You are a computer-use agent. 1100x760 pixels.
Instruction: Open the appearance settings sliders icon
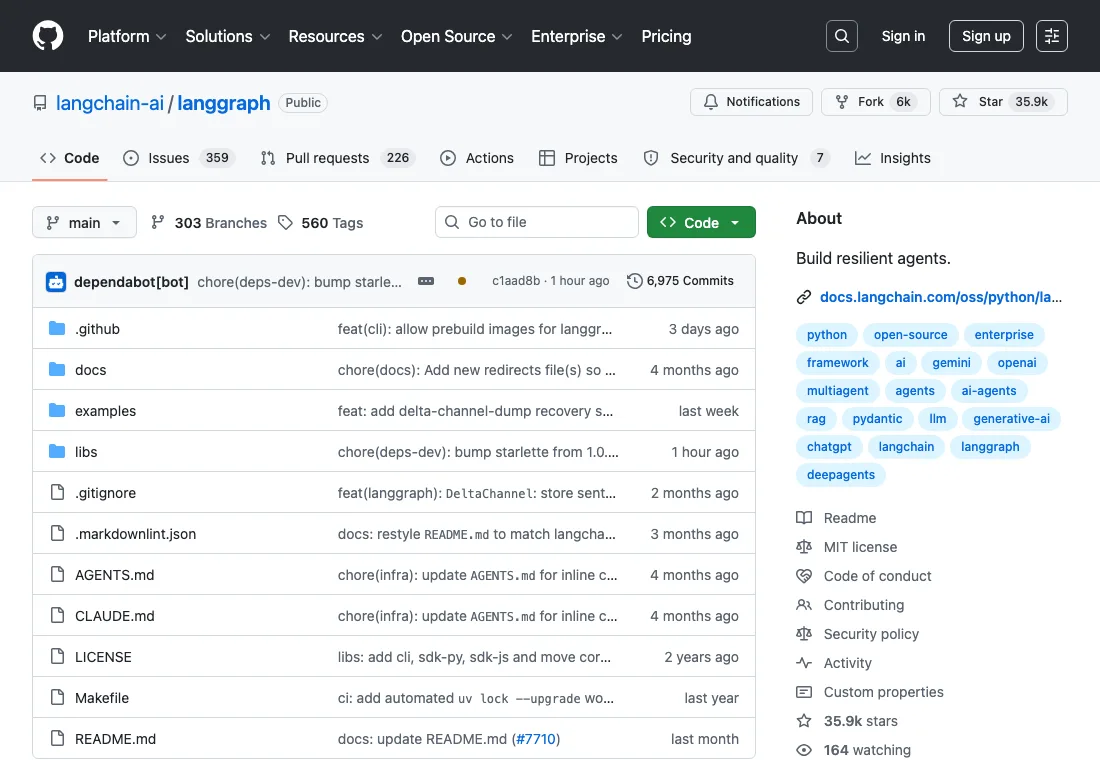(1052, 36)
